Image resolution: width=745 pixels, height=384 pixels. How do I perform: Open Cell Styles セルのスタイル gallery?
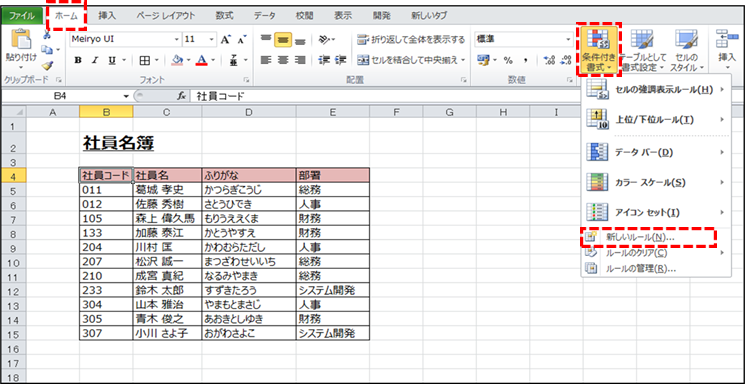pos(687,49)
